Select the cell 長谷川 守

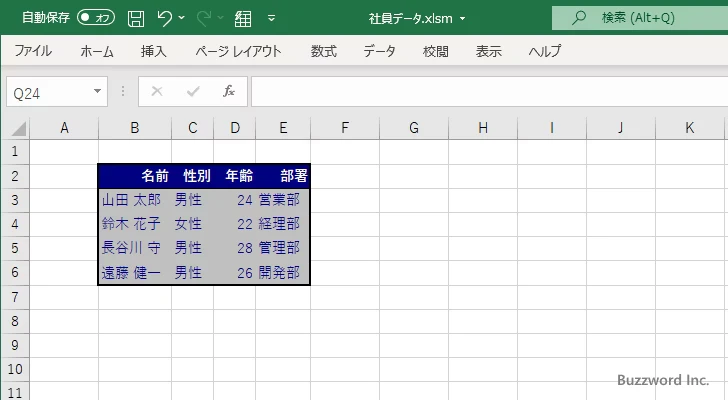[x=135, y=248]
